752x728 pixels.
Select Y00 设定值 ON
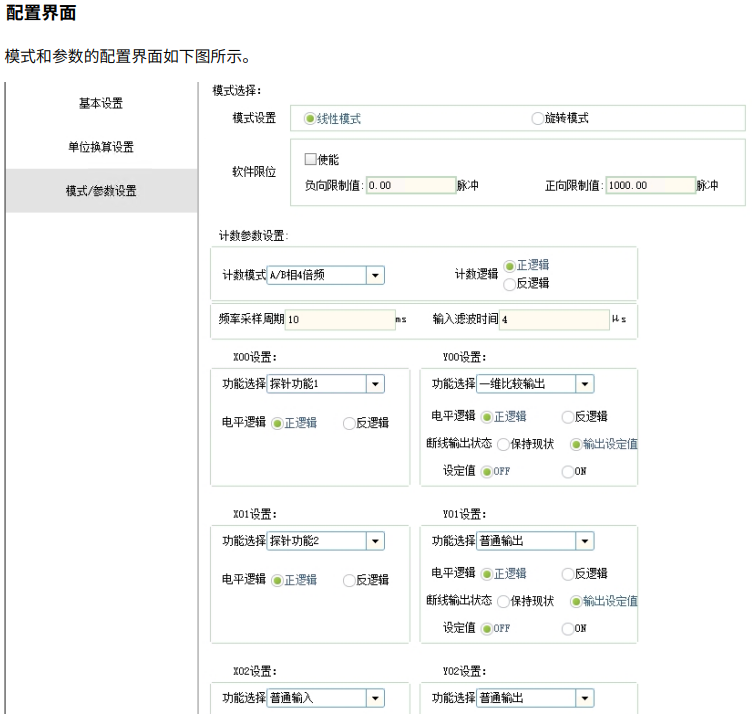pos(567,471)
